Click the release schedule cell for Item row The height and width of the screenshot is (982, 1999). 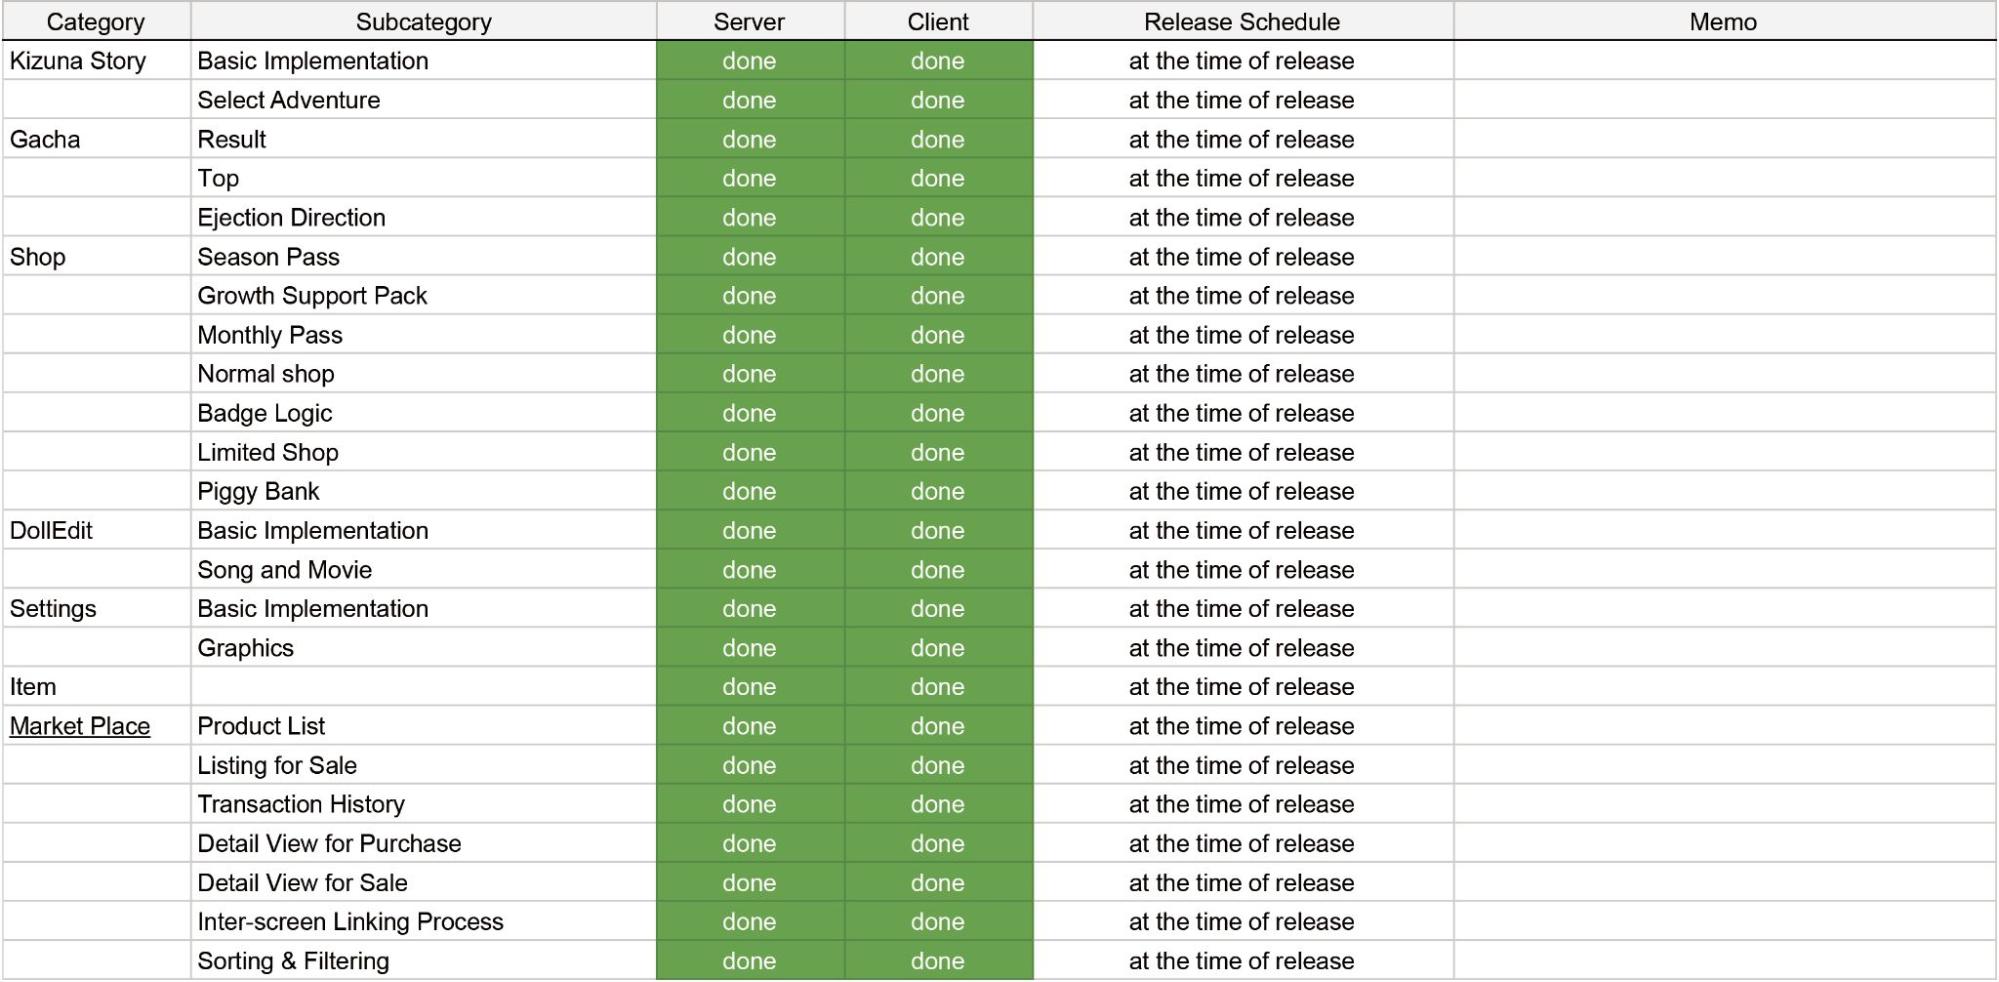coord(1242,687)
